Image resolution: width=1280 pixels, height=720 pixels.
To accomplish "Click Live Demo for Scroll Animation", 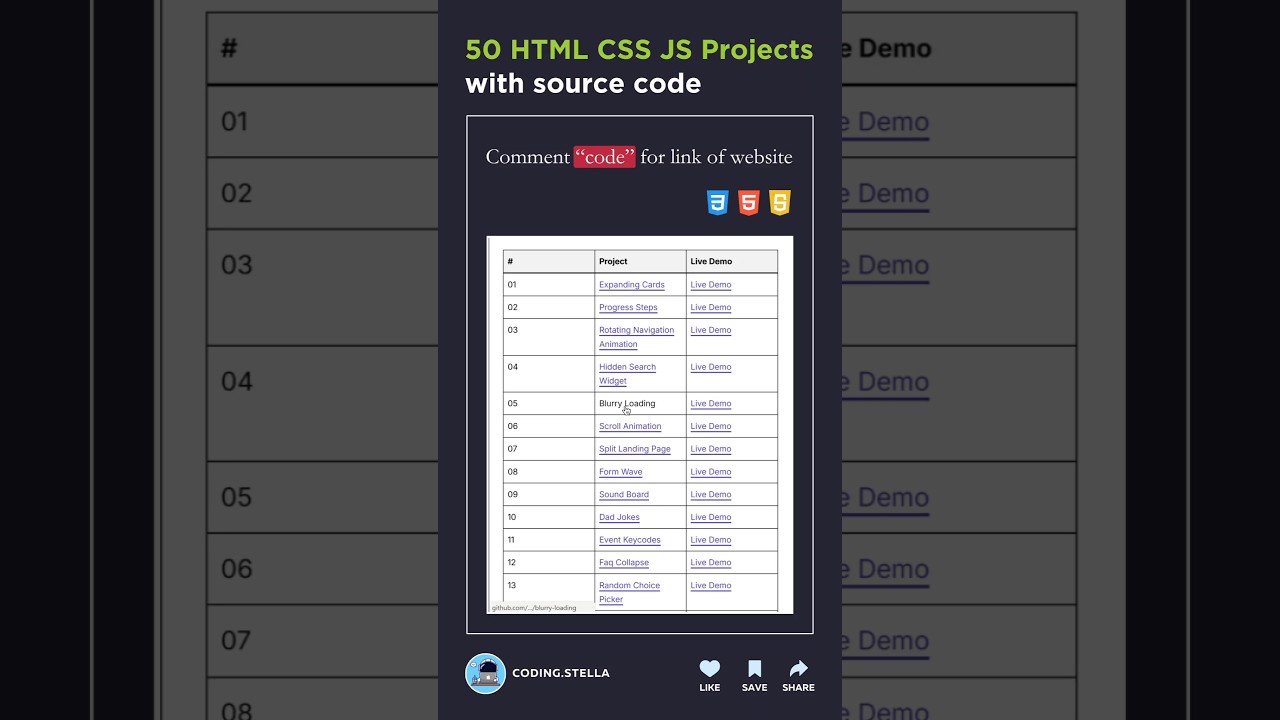I will (x=711, y=427).
